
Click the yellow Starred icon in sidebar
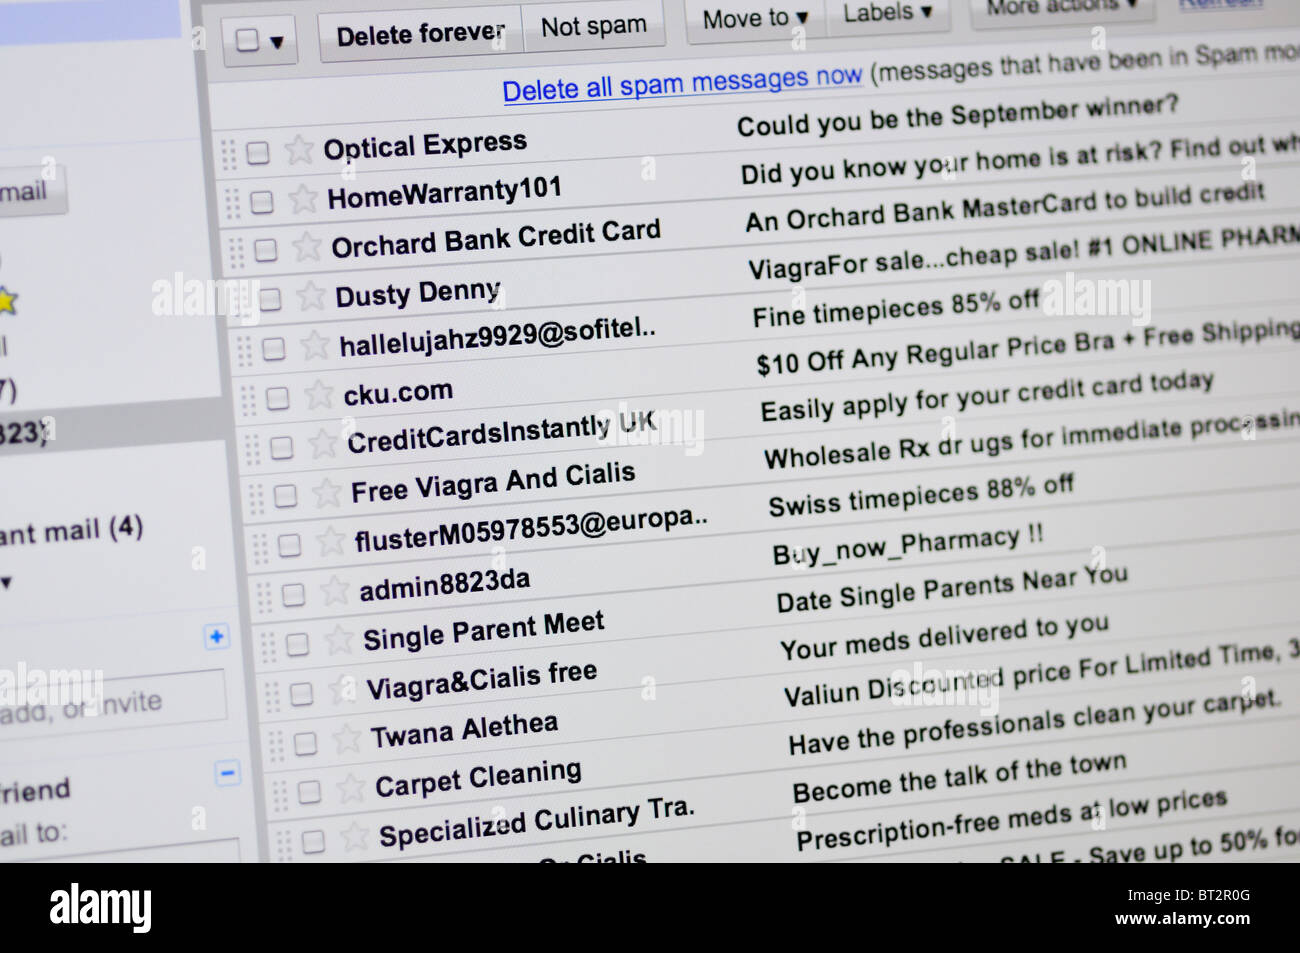click(6, 300)
